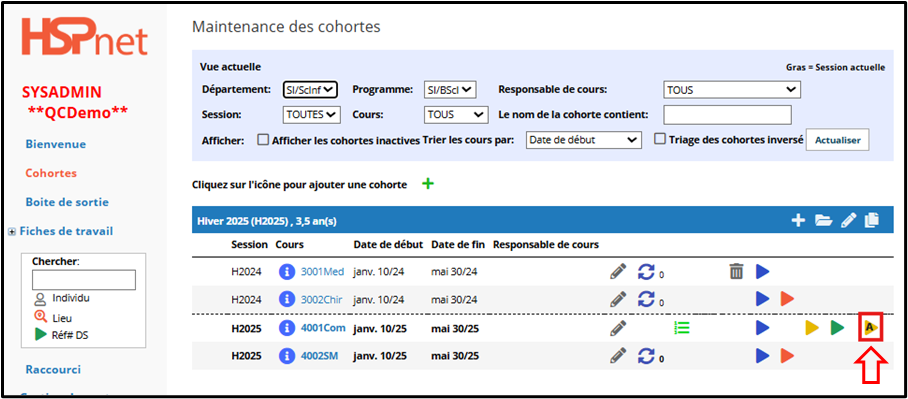
Task: Expand Fiches de travail in sidebar
Action: point(12,232)
